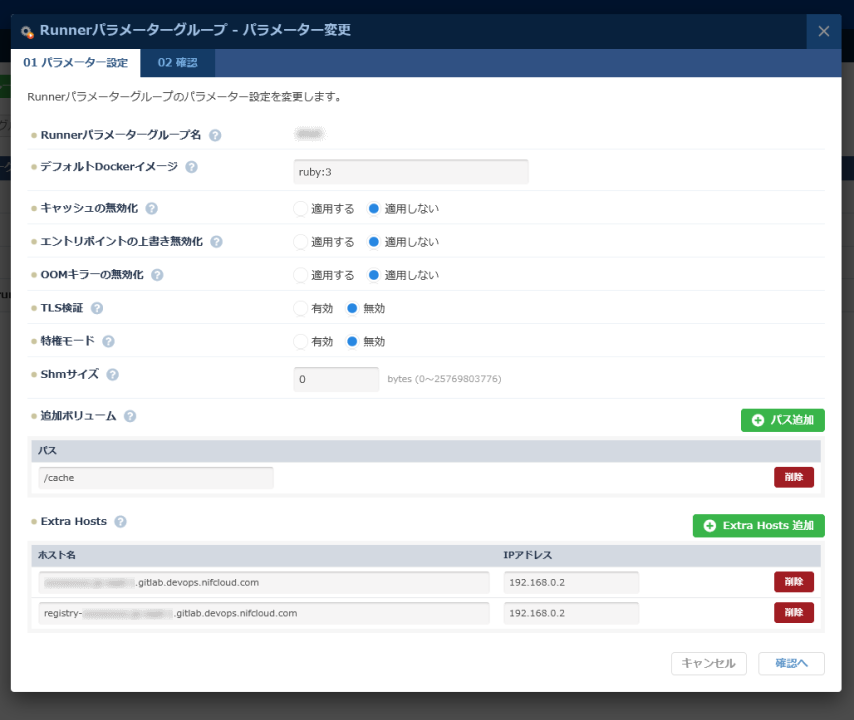Open the Shmサイズ help icon
854x720 pixels.
coord(113,375)
